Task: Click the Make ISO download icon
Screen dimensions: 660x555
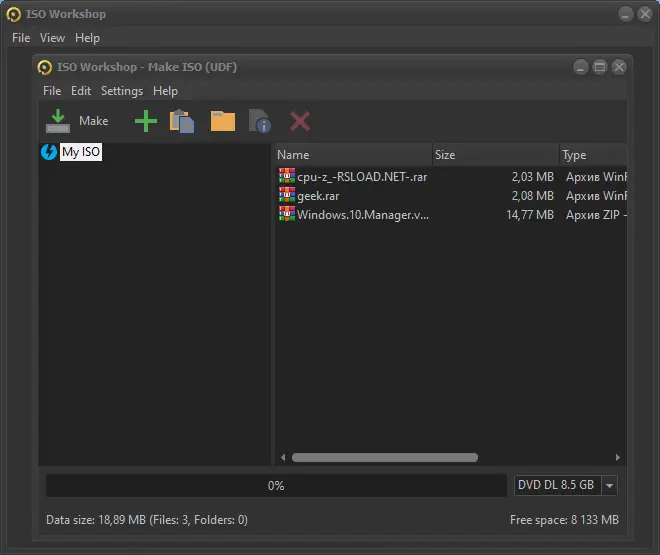Action: [x=58, y=121]
